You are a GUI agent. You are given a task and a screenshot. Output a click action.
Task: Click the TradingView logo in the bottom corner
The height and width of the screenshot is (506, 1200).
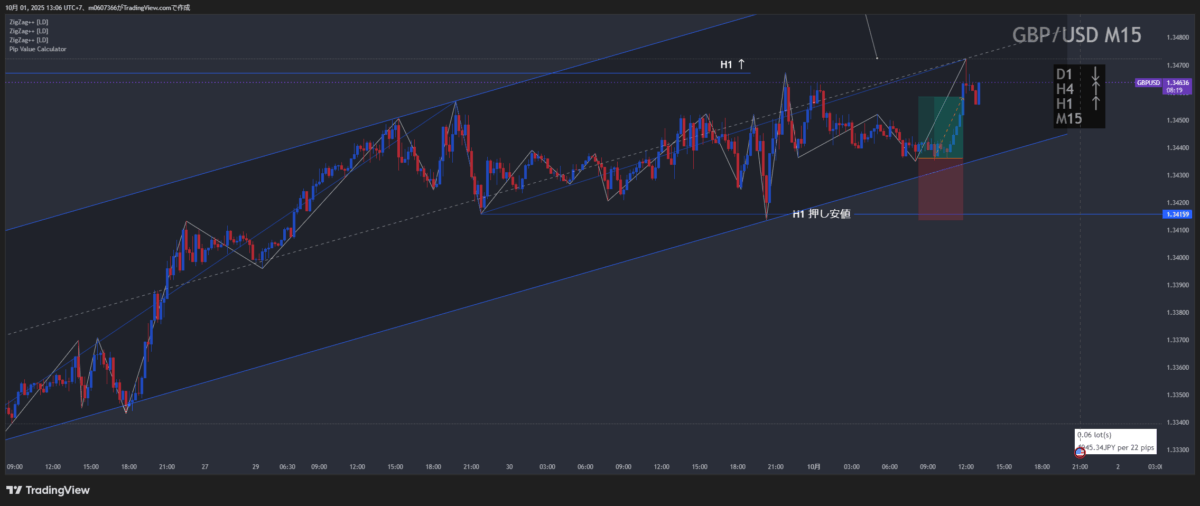click(47, 490)
